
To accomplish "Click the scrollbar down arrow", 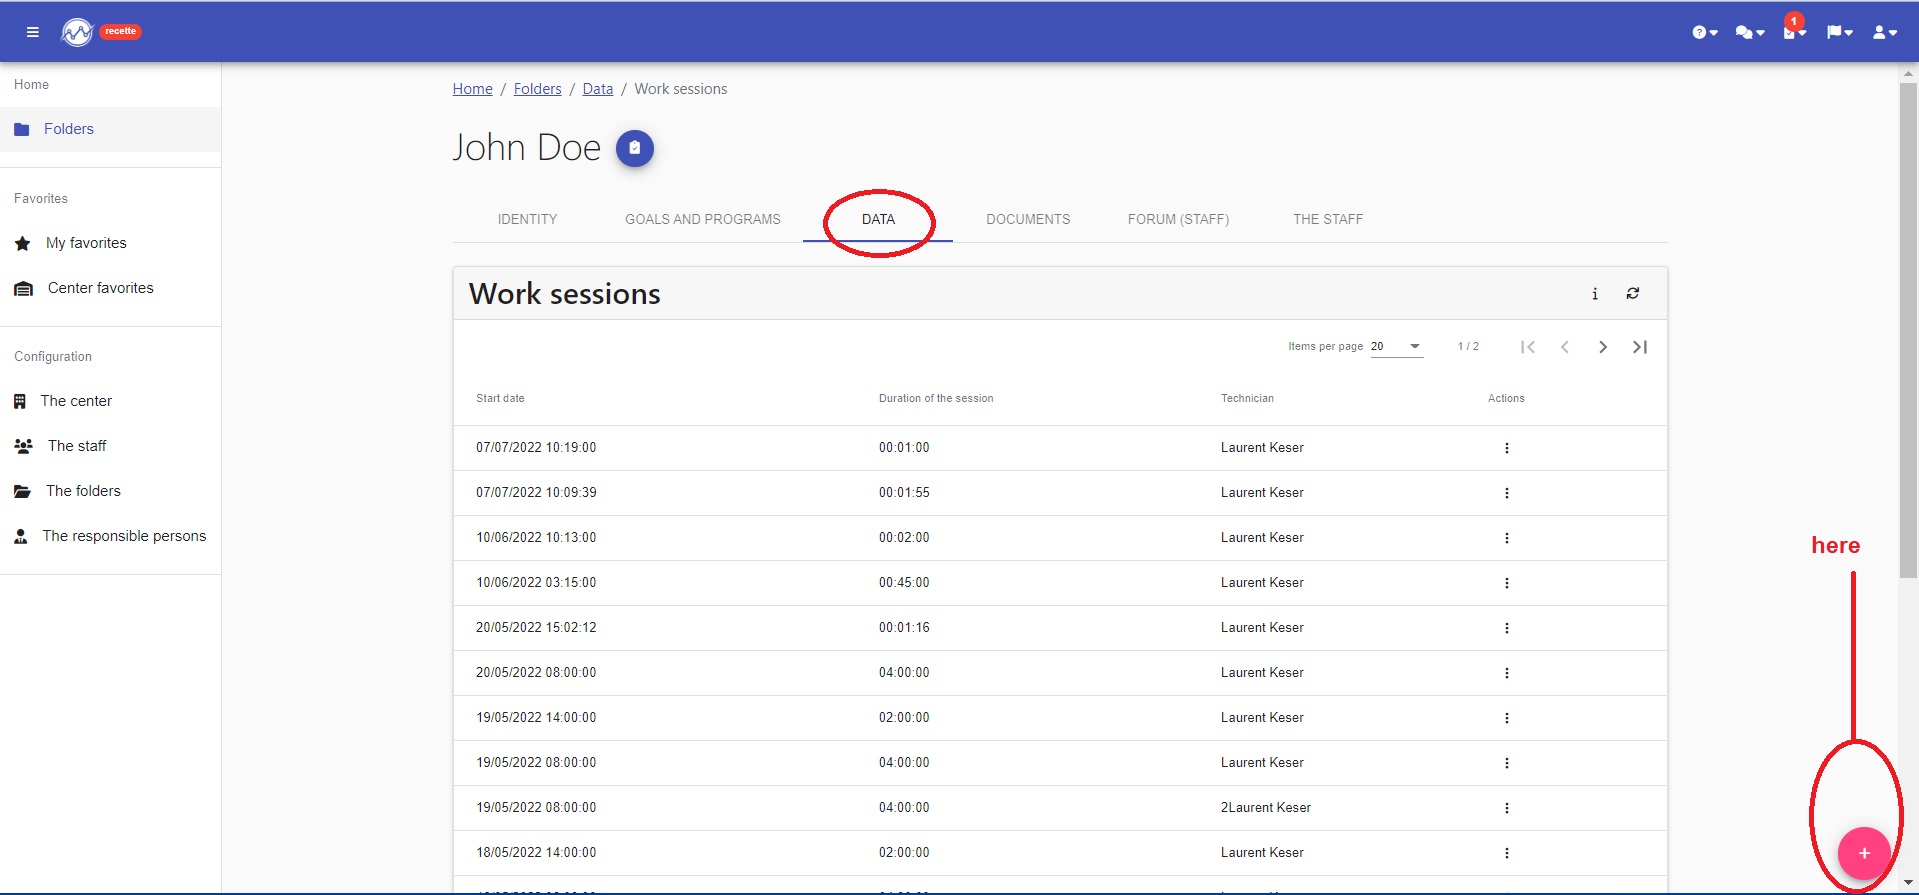I will pyautogui.click(x=1908, y=883).
